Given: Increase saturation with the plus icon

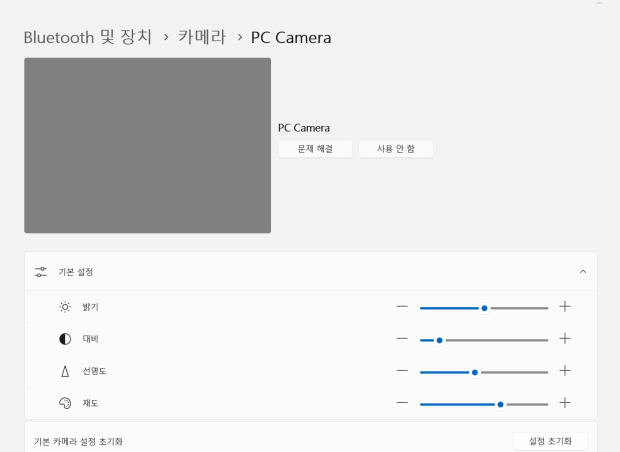Looking at the screenshot, I should [565, 403].
